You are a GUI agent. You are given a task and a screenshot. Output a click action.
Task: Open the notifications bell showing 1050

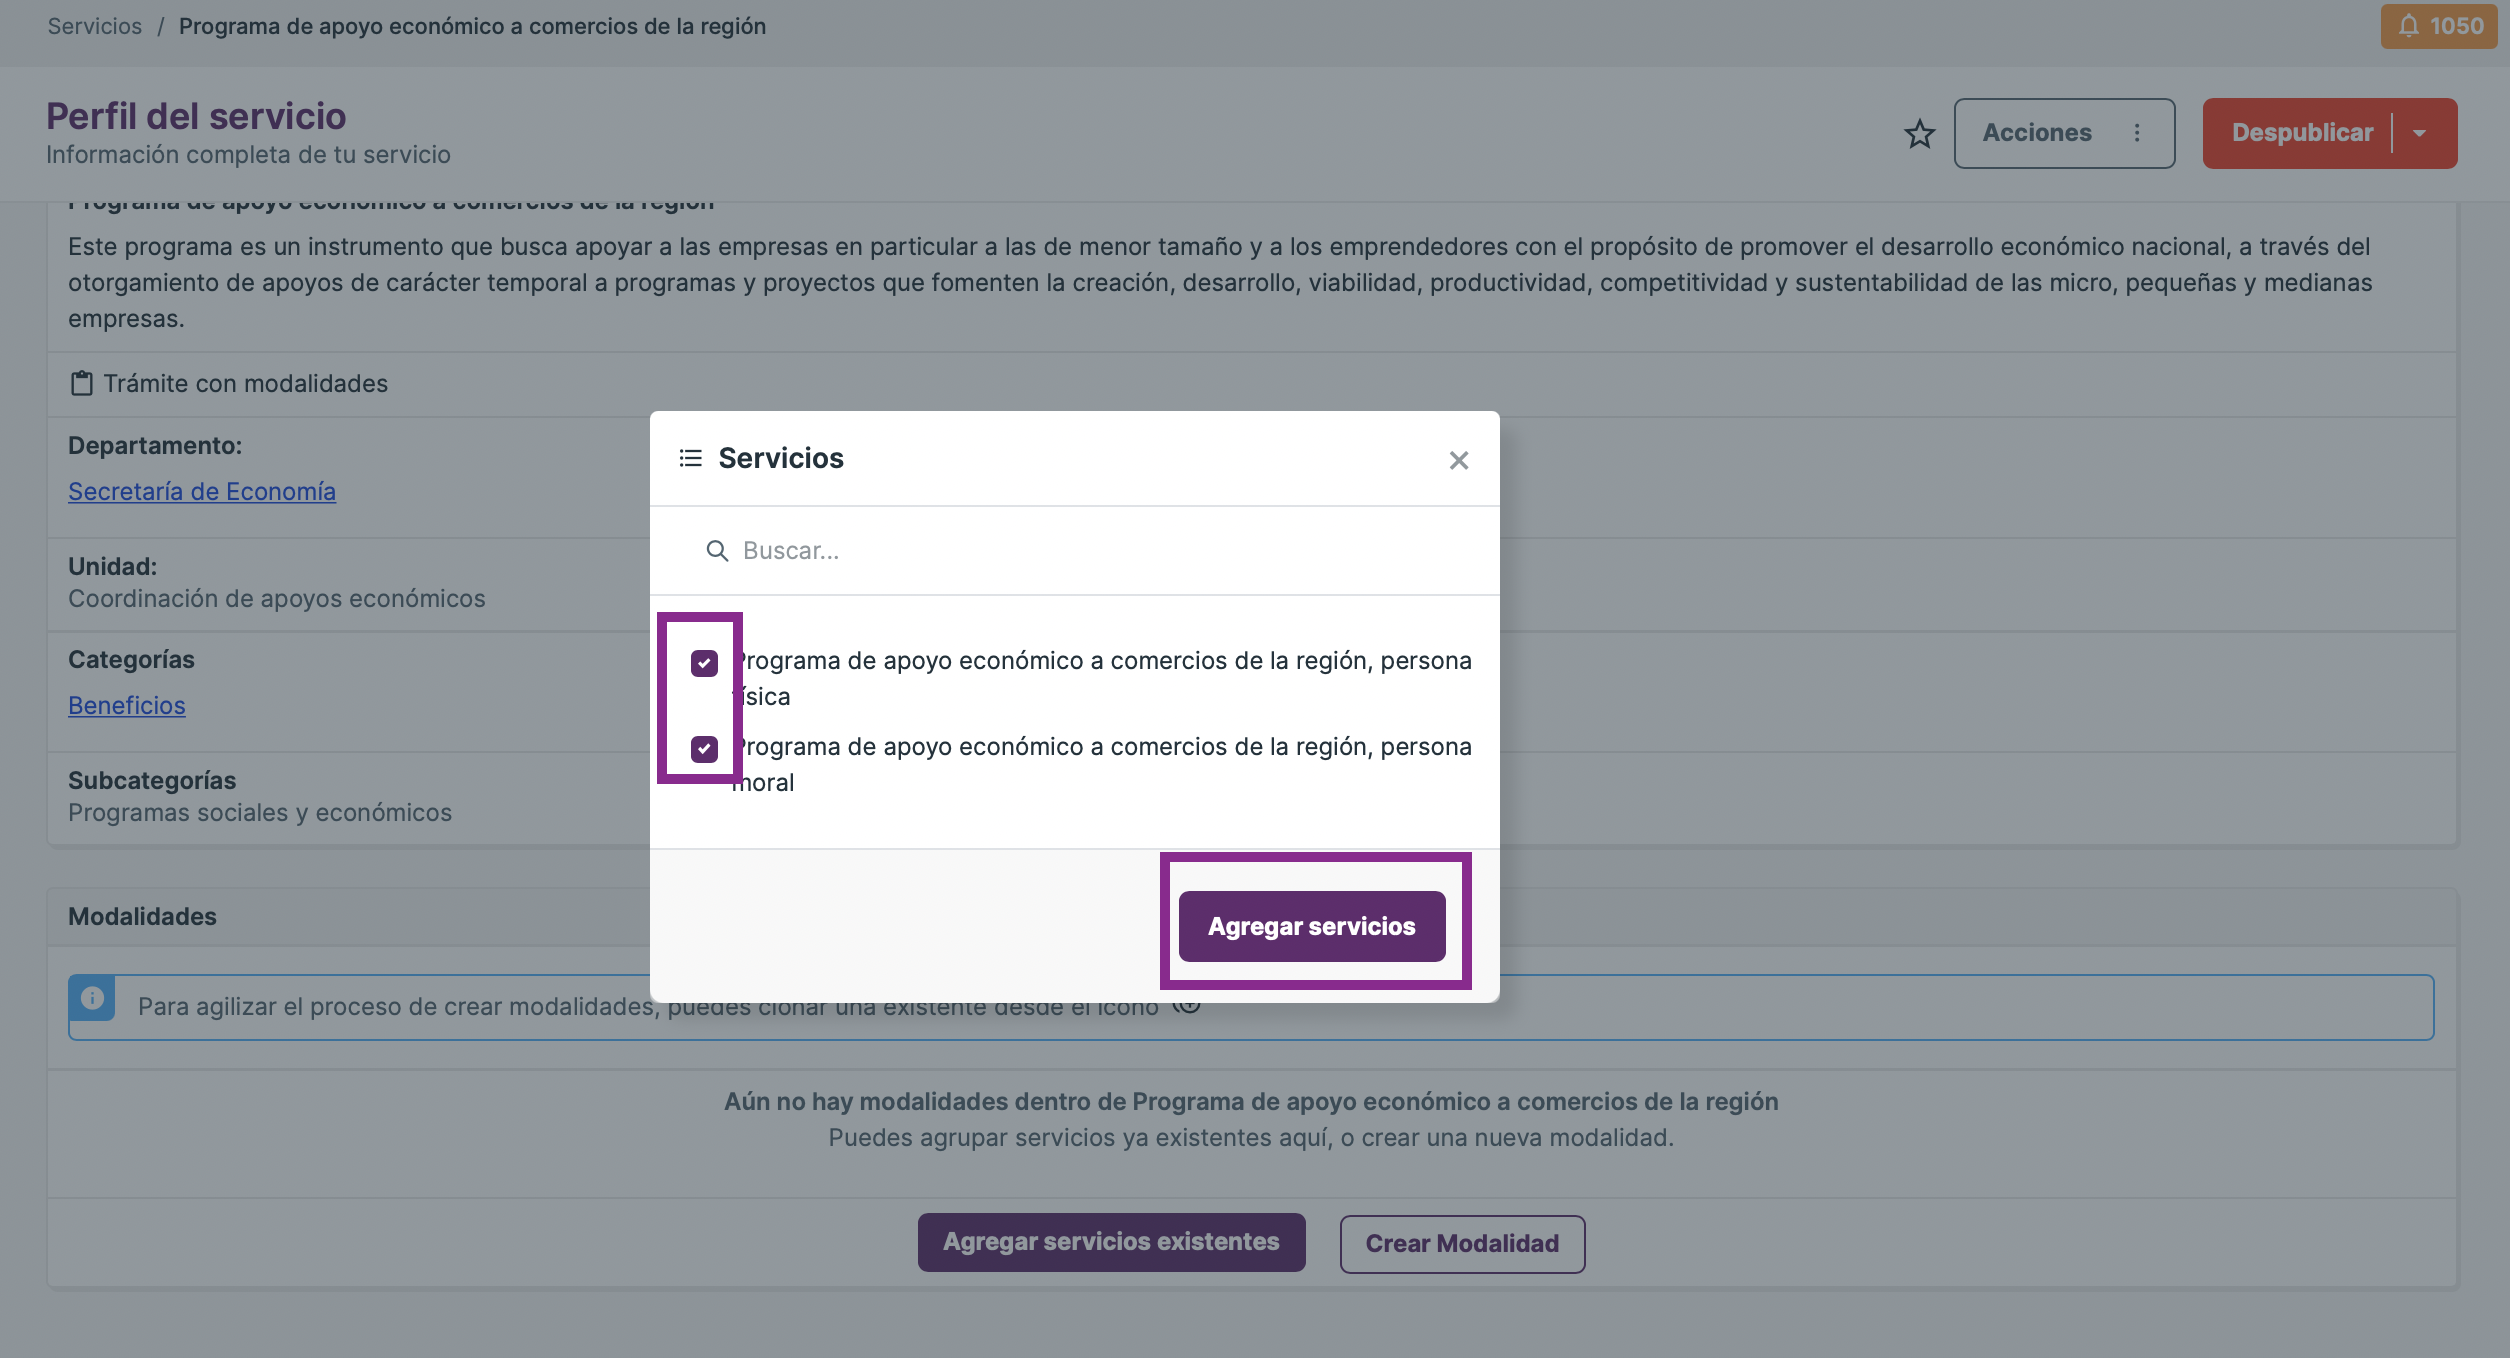point(2439,26)
